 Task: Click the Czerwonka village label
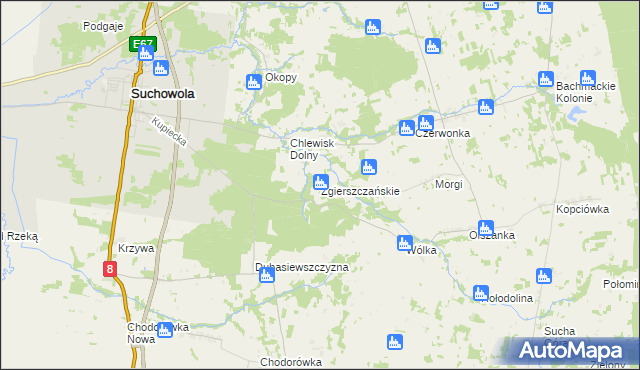tap(443, 133)
